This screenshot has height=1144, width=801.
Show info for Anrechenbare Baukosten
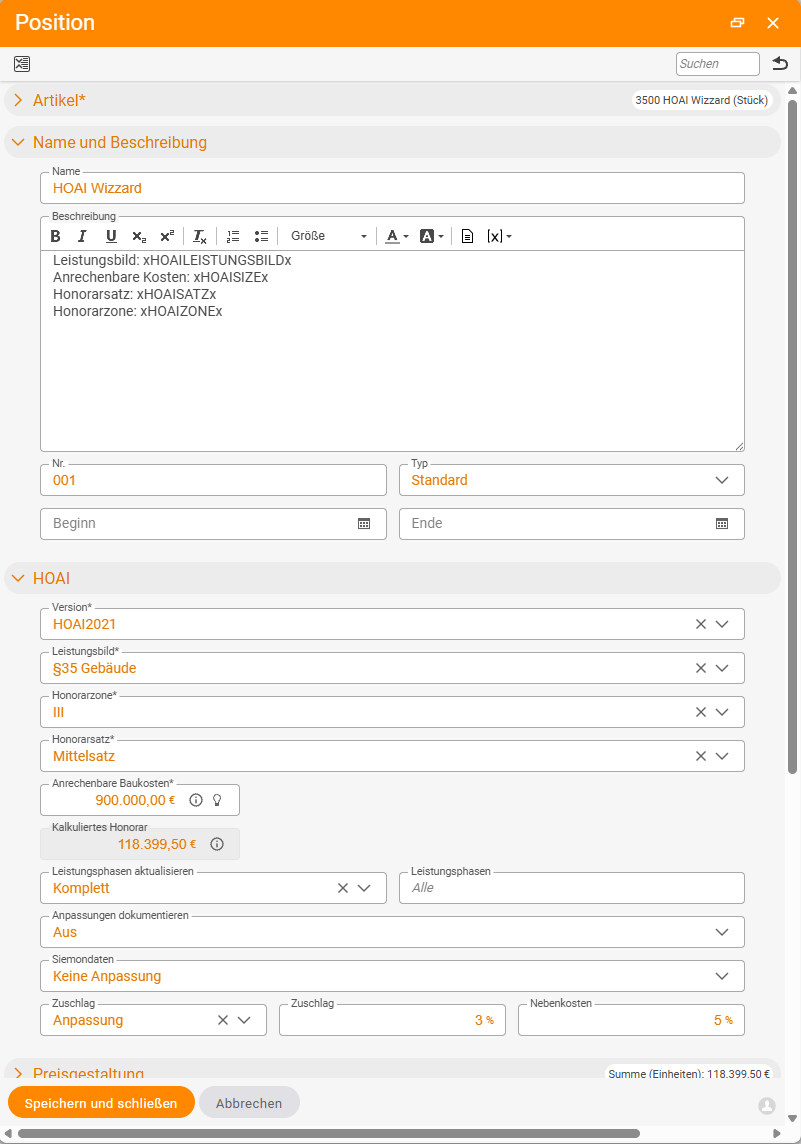click(196, 800)
